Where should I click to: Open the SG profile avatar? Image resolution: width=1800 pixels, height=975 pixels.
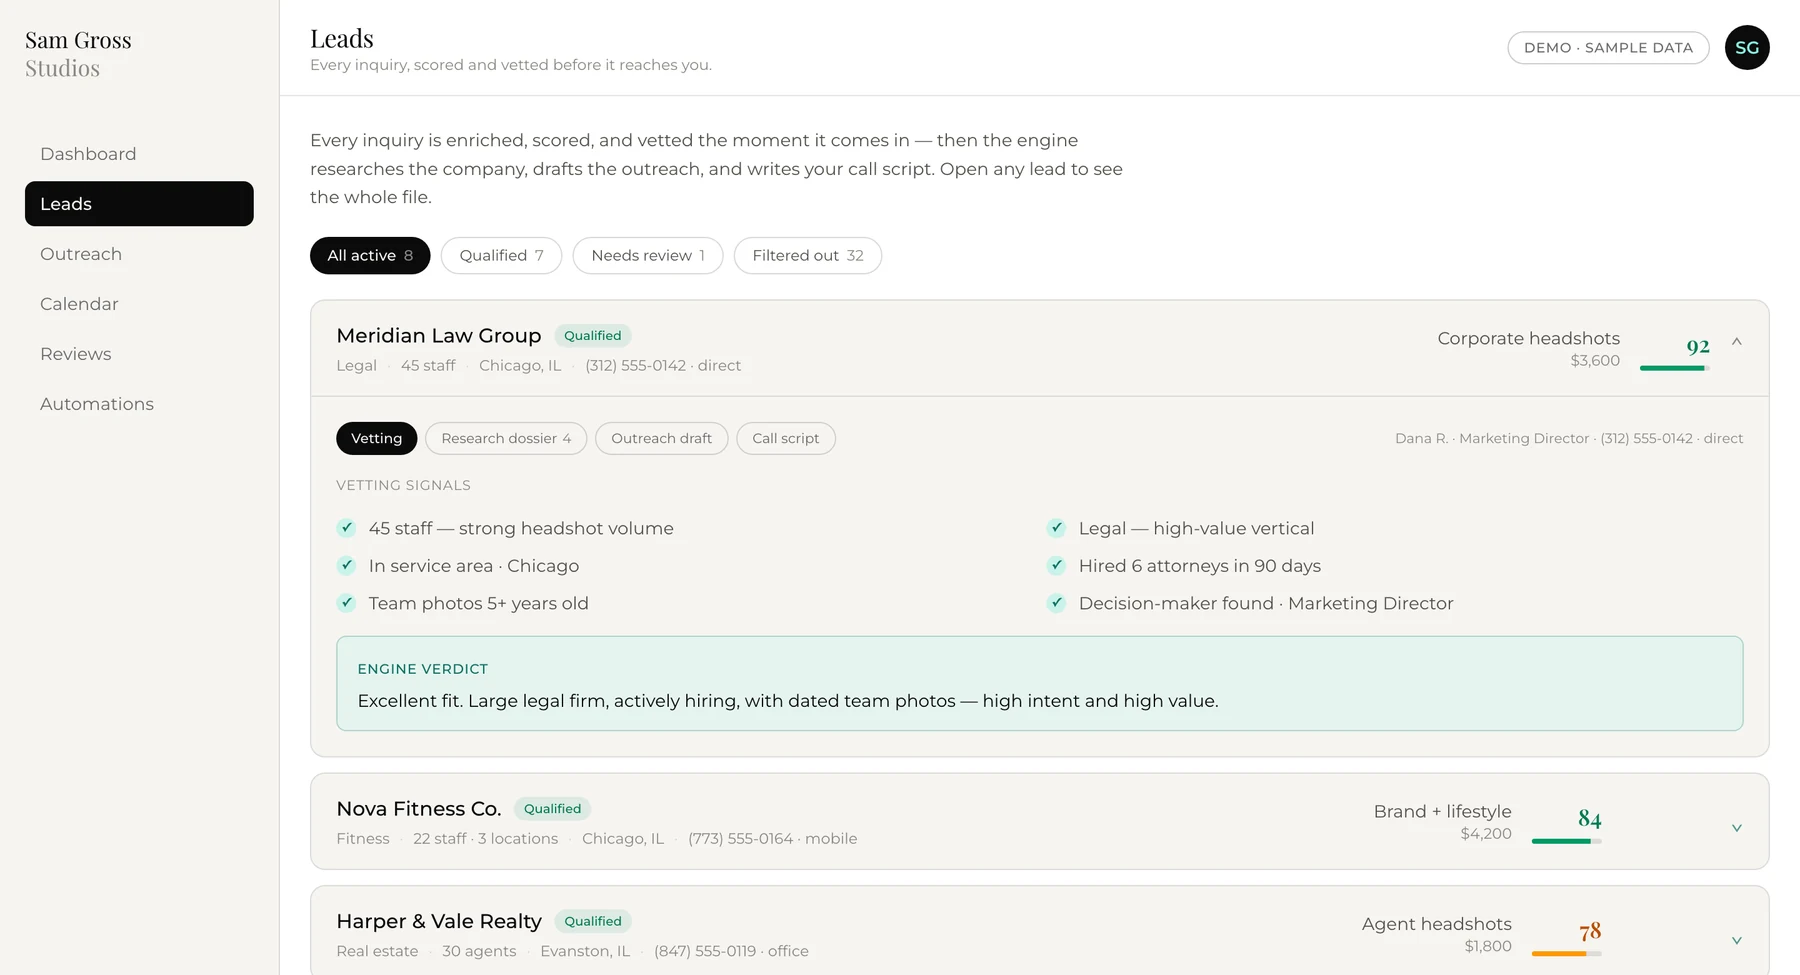(1747, 48)
